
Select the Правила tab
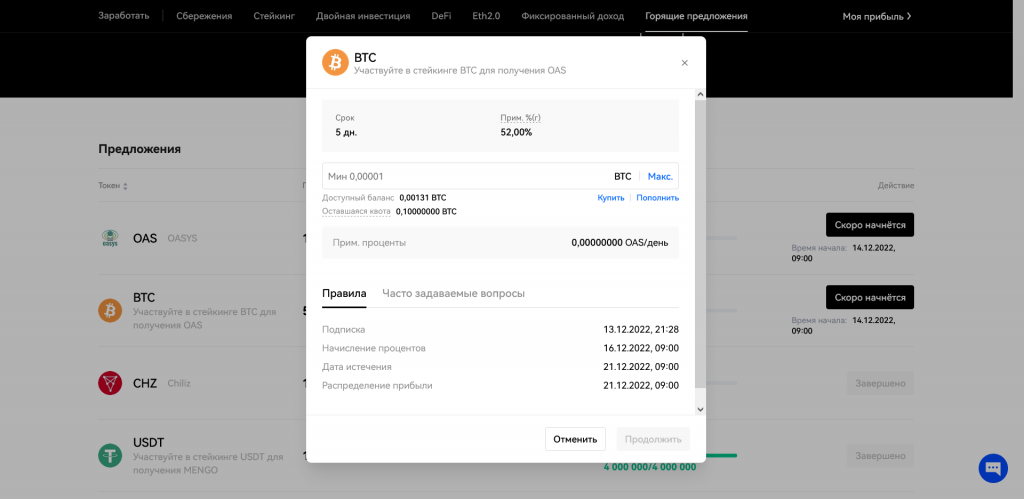(x=344, y=293)
